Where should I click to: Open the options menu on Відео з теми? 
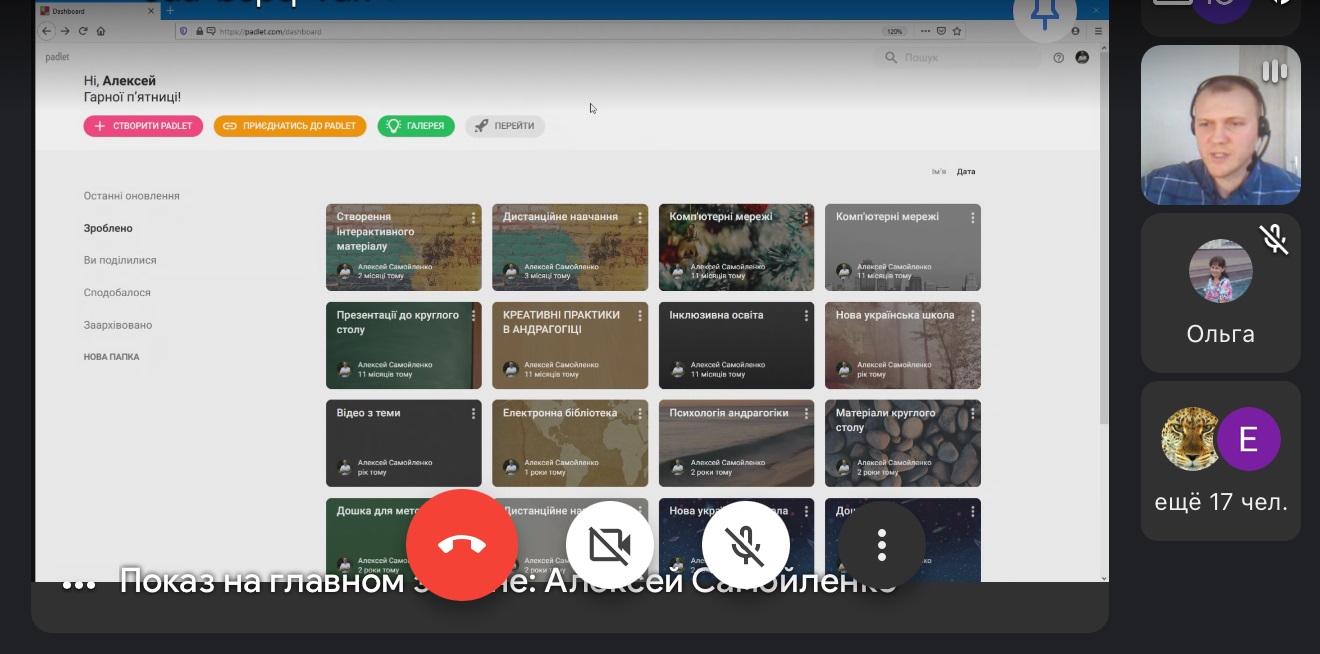(x=473, y=413)
